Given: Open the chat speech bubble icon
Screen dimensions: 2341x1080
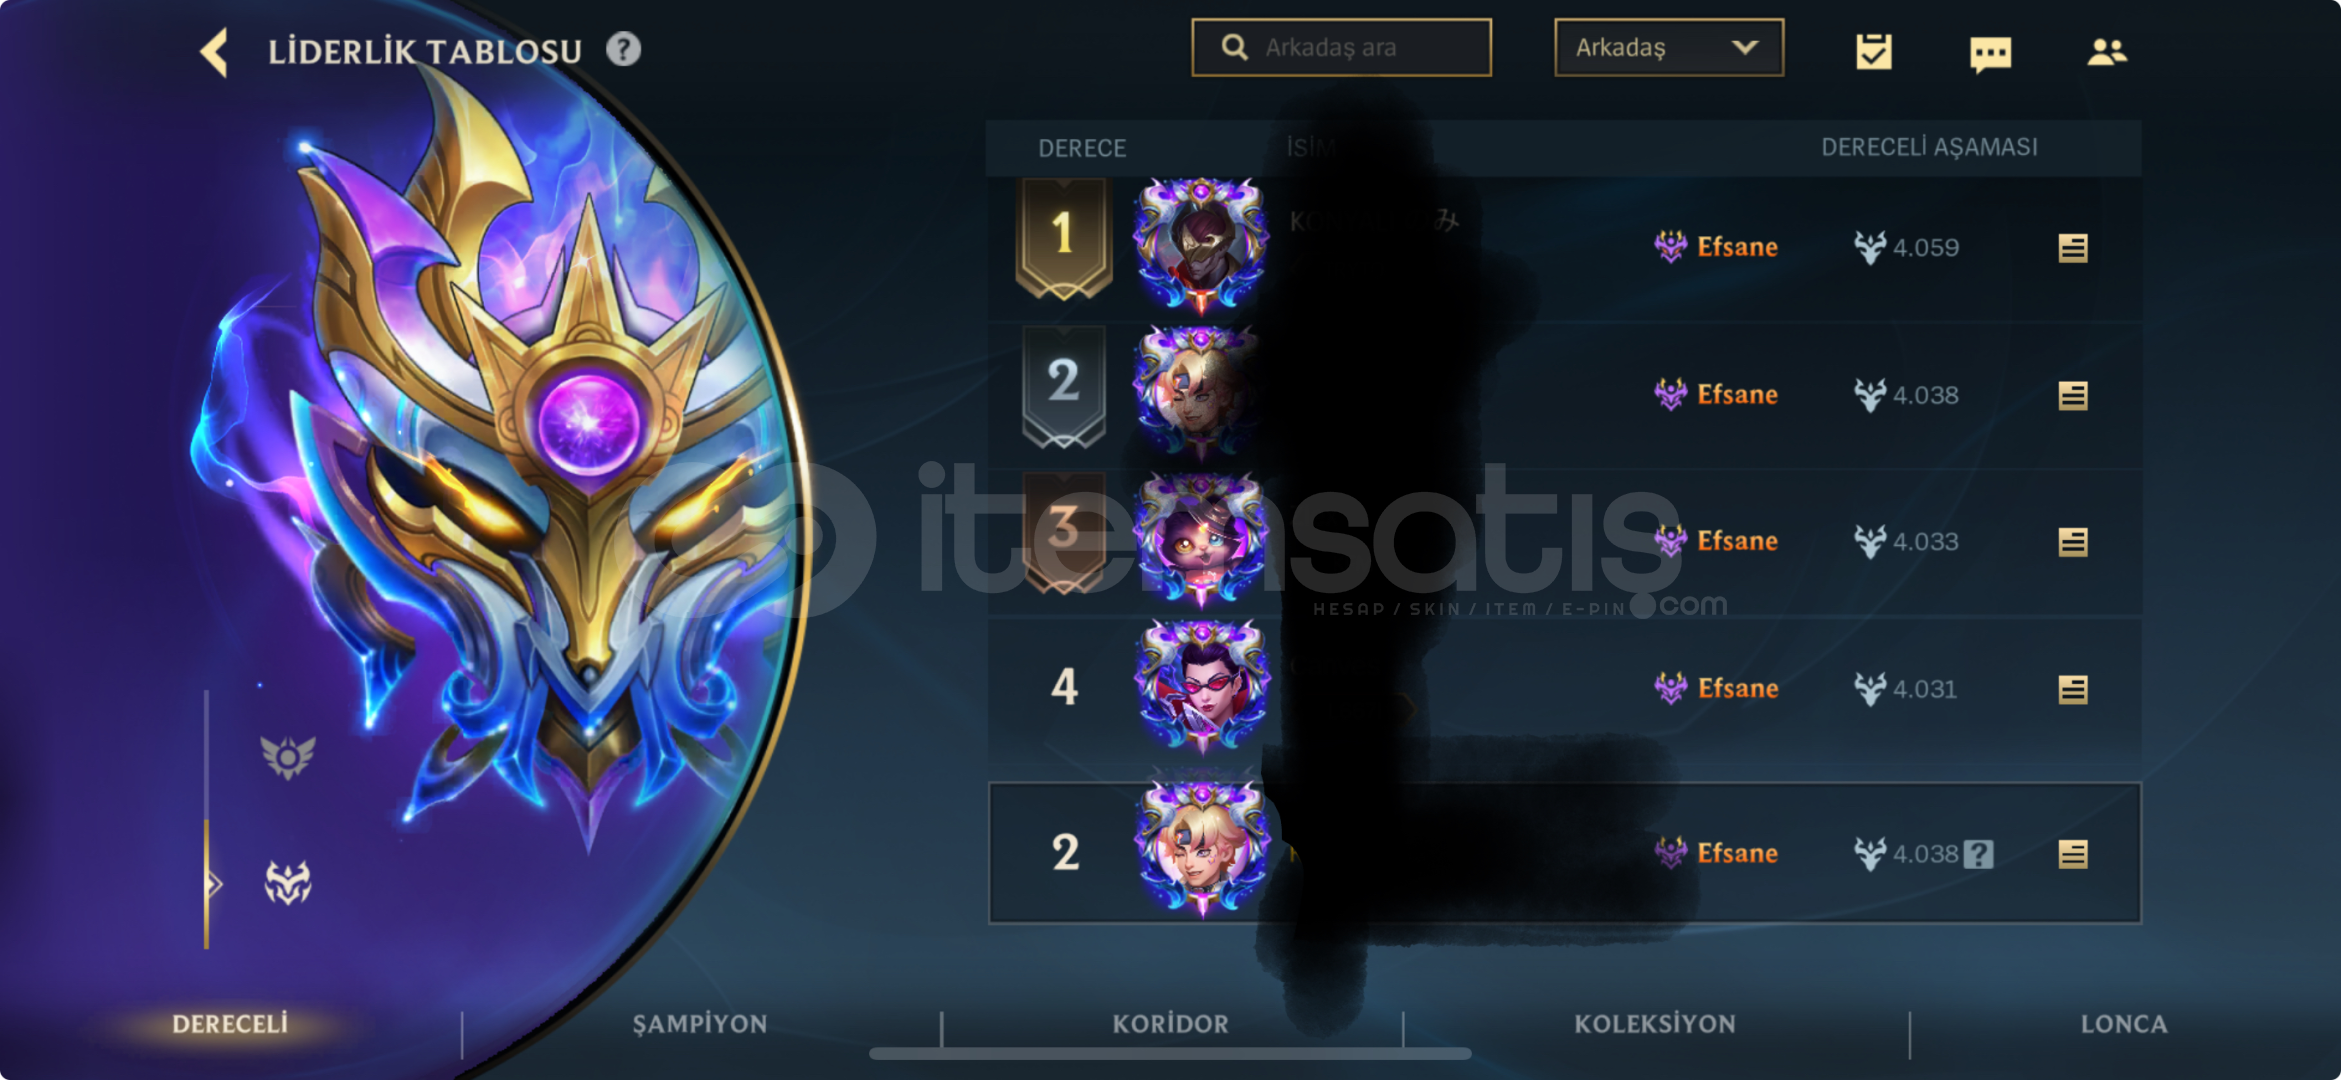Looking at the screenshot, I should click(x=1990, y=54).
